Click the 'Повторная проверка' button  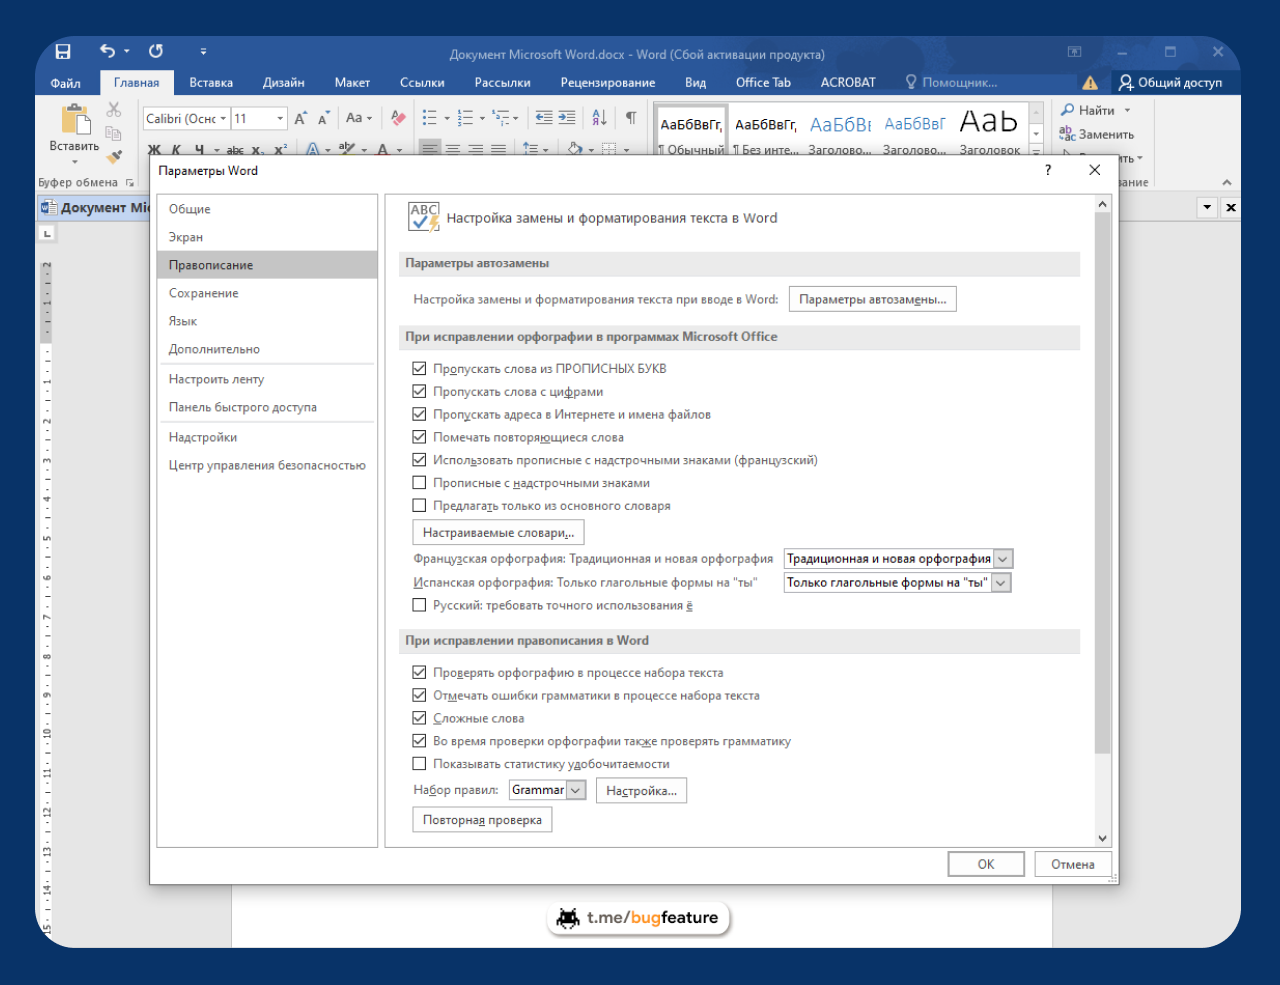(x=482, y=820)
